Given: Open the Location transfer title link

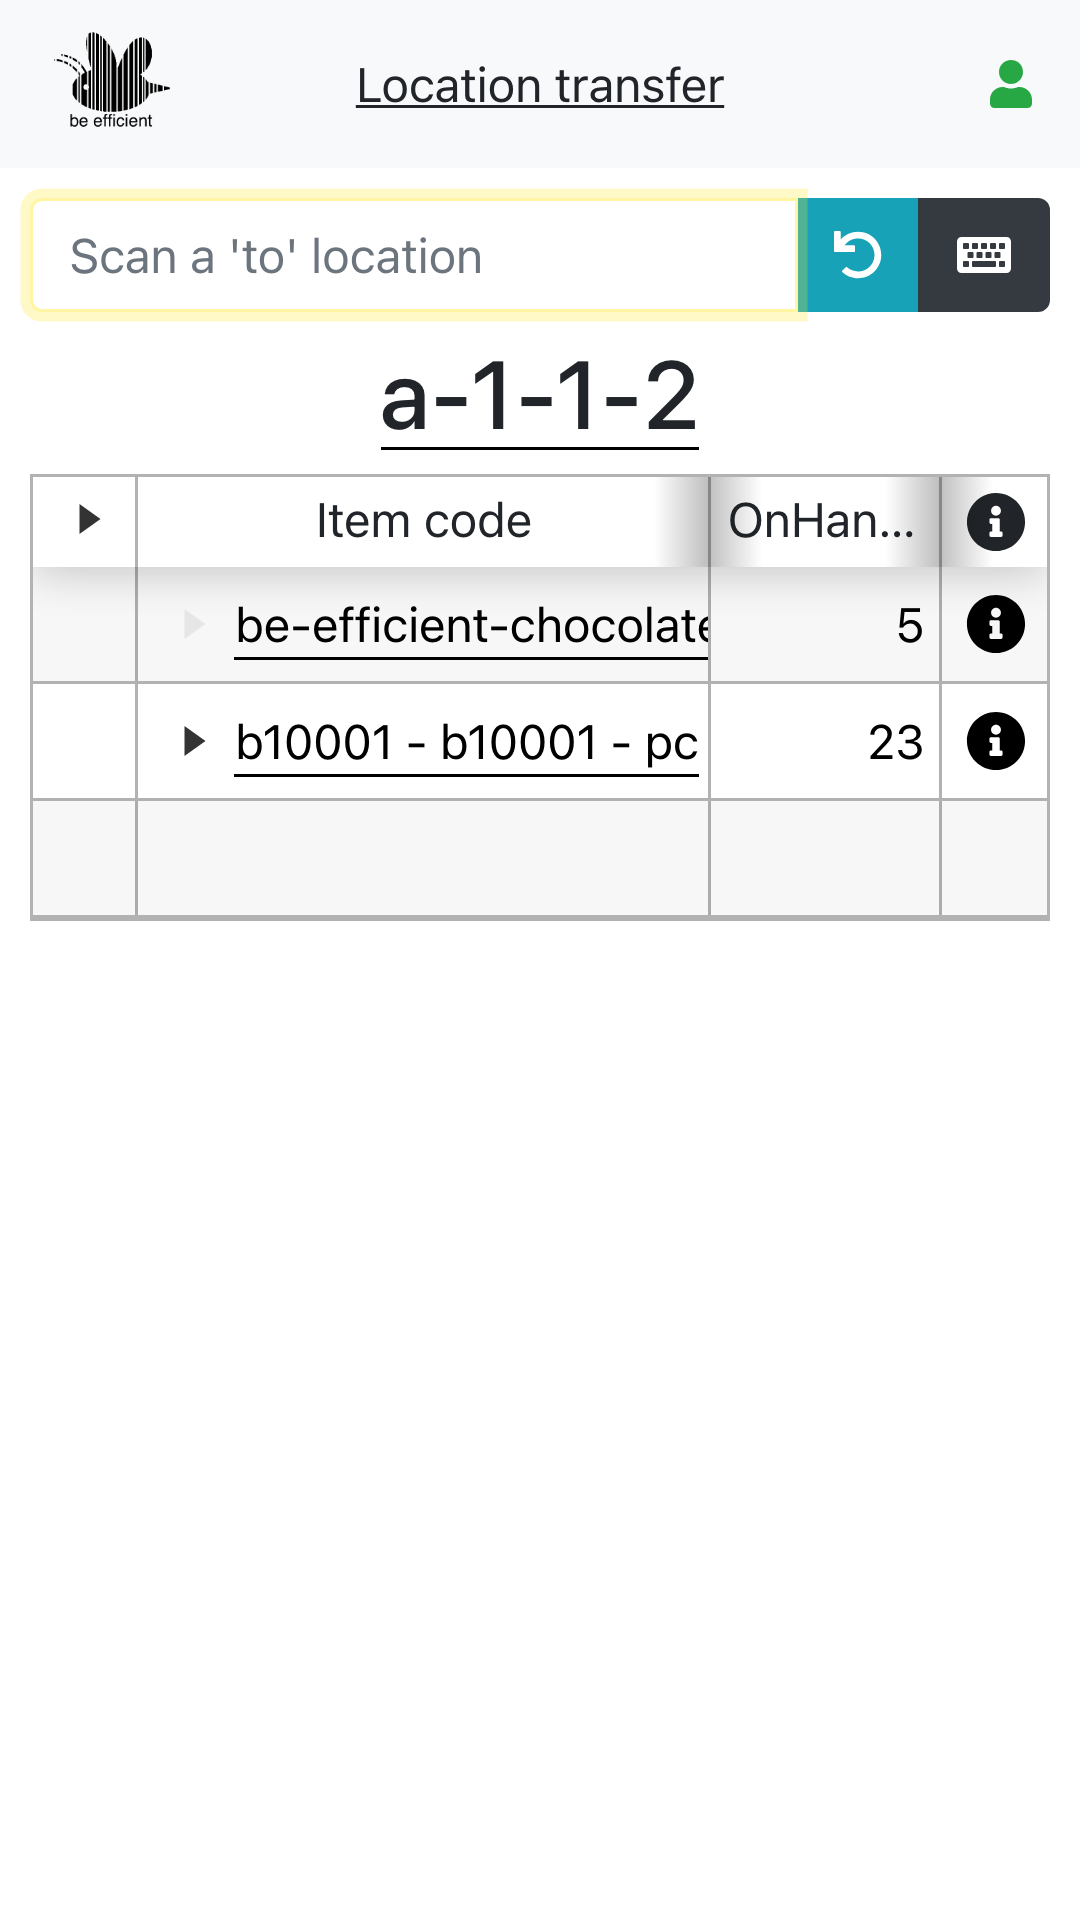Looking at the screenshot, I should tap(540, 86).
